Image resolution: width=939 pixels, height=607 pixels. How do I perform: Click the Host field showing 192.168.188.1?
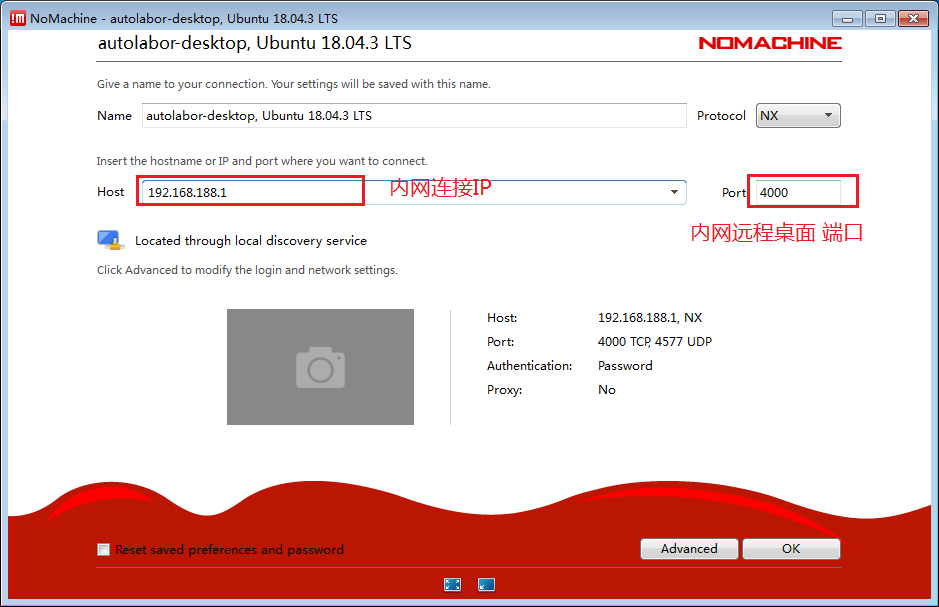(250, 192)
